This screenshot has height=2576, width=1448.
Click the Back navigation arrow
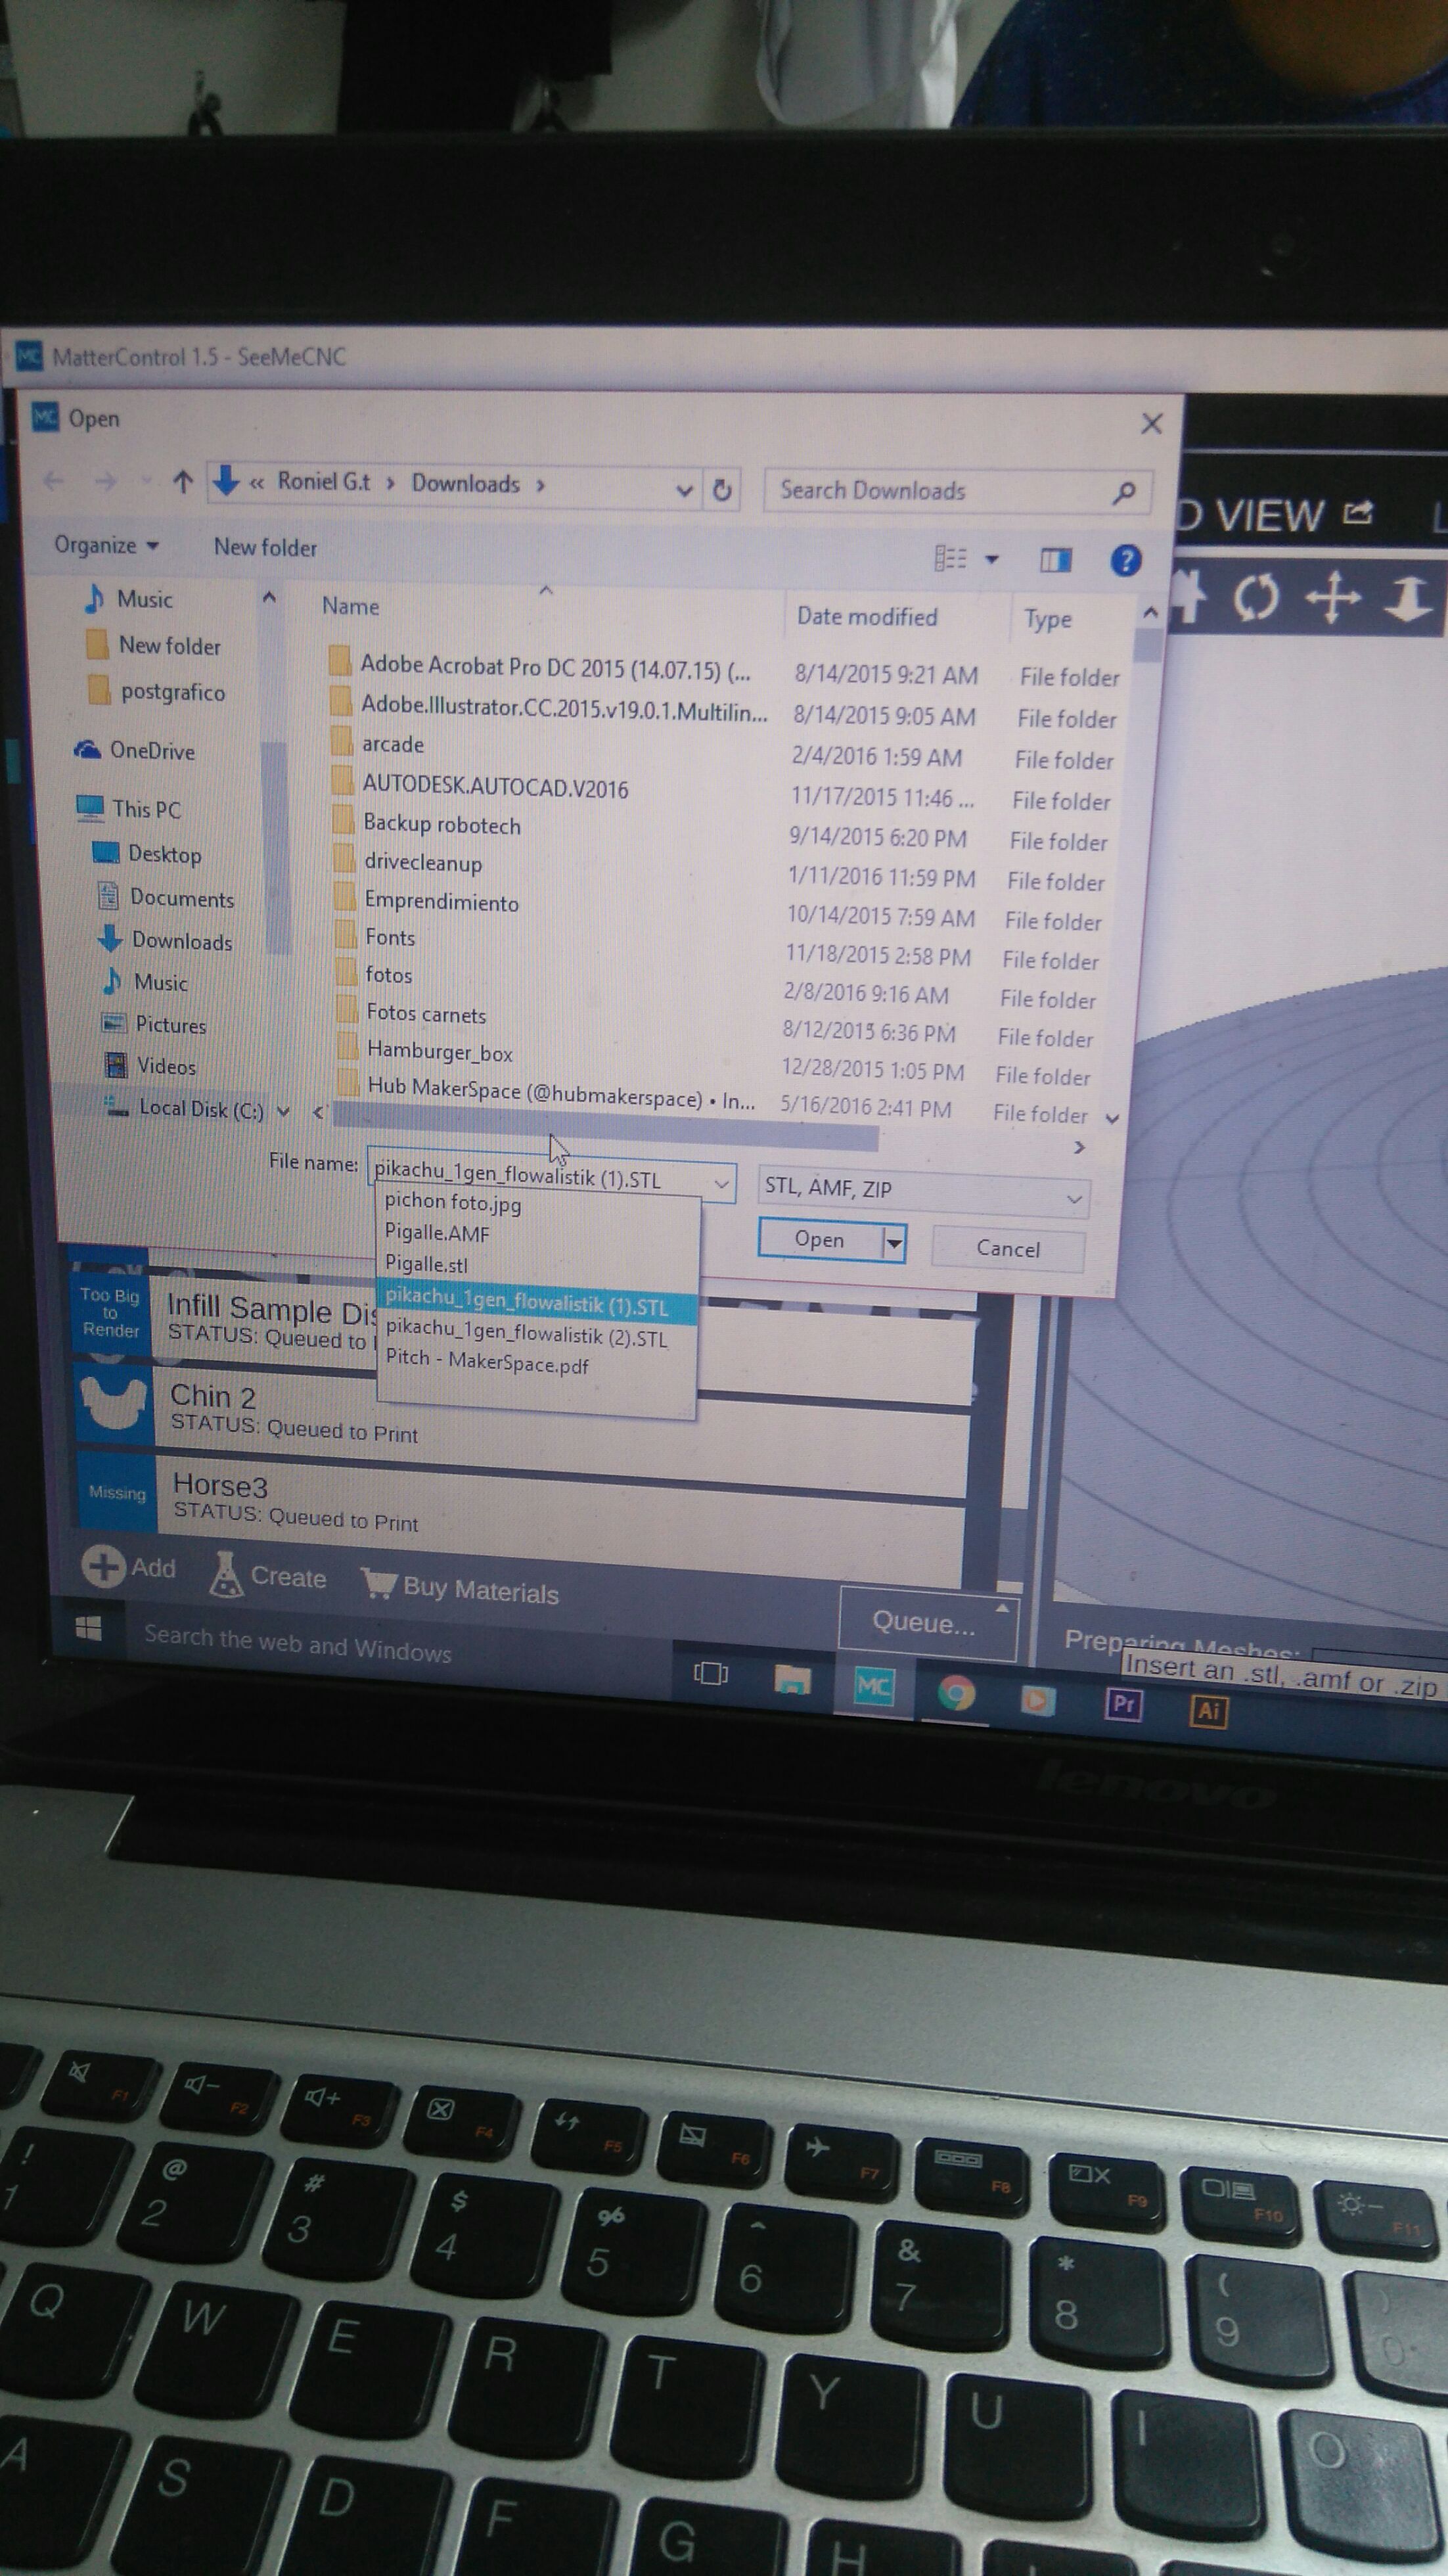point(53,481)
